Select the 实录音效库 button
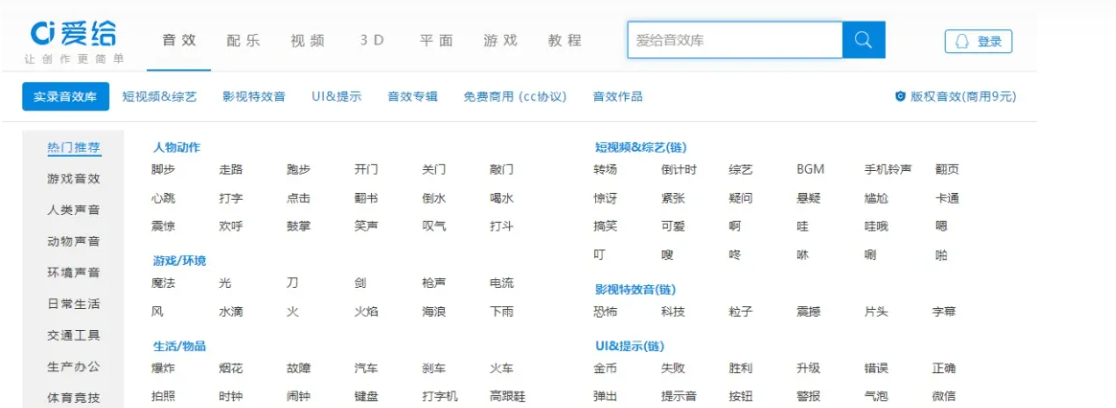The height and width of the screenshot is (408, 1116). pyautogui.click(x=65, y=97)
